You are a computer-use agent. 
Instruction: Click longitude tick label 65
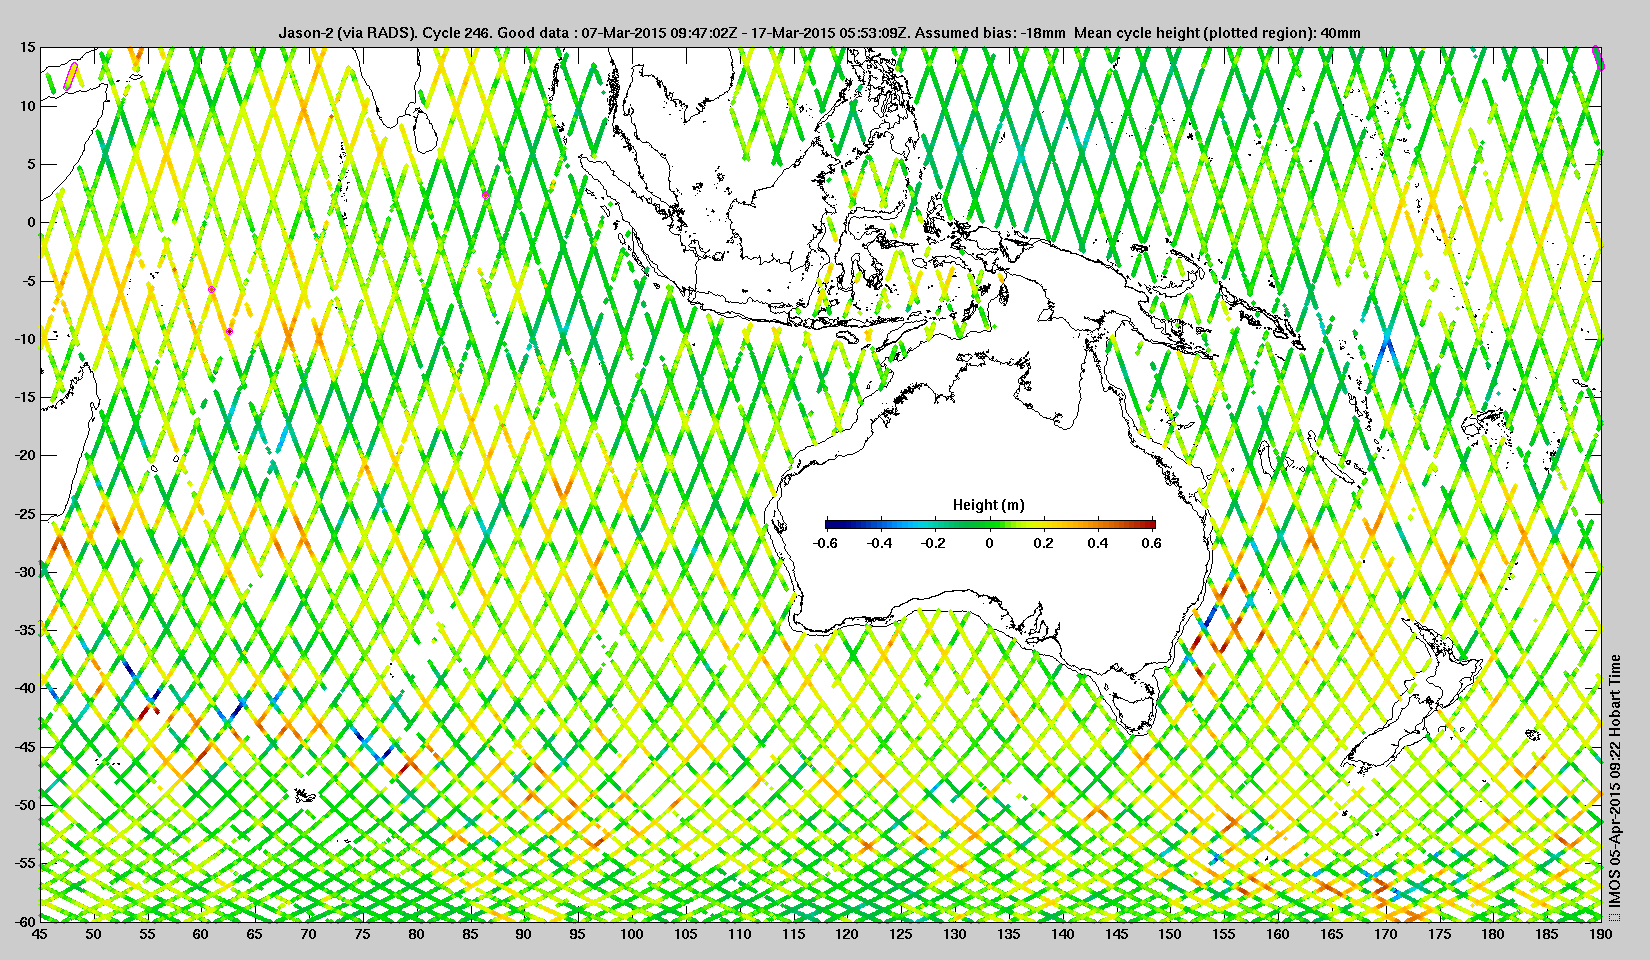point(255,934)
